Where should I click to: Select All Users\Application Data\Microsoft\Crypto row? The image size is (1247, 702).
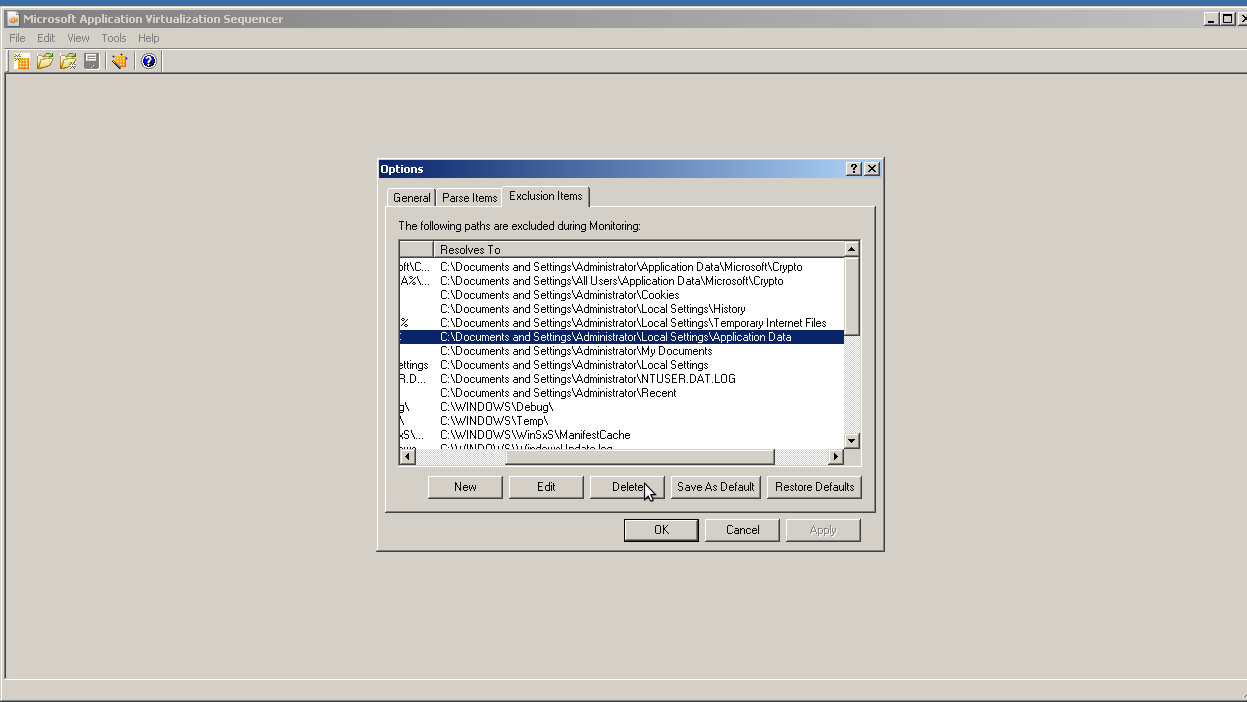(x=622, y=281)
